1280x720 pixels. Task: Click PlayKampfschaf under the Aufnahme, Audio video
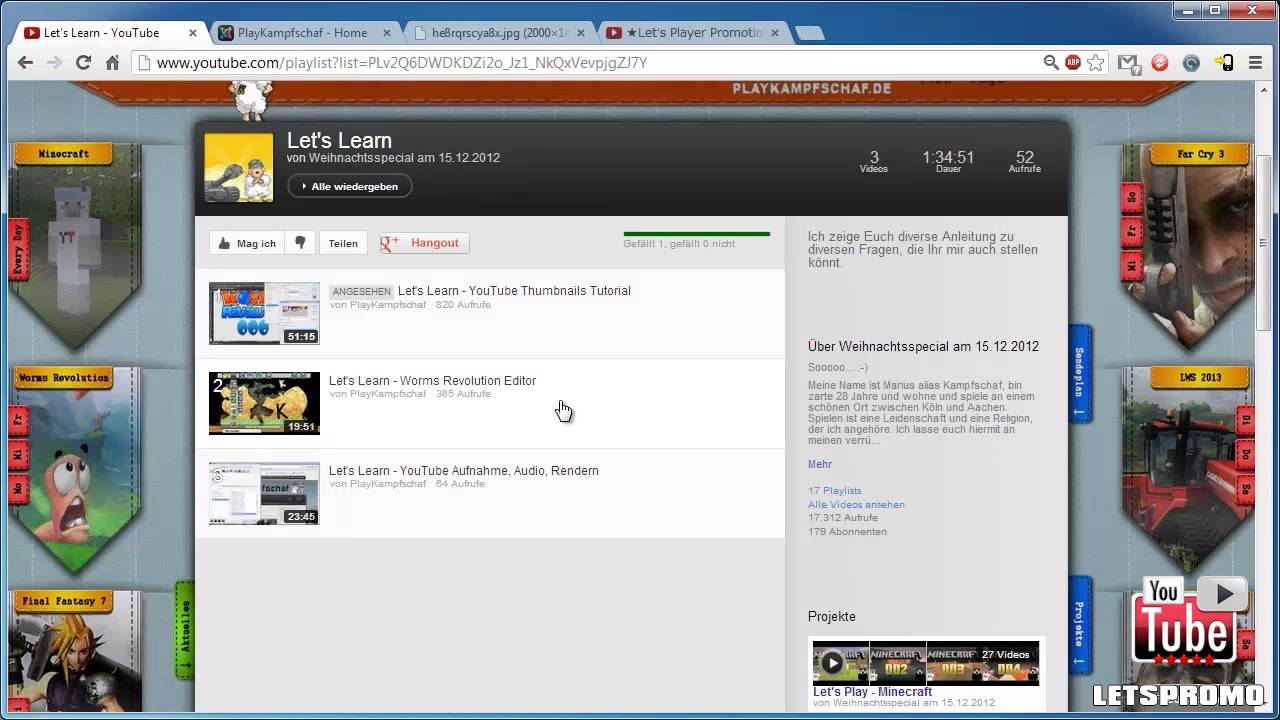388,484
